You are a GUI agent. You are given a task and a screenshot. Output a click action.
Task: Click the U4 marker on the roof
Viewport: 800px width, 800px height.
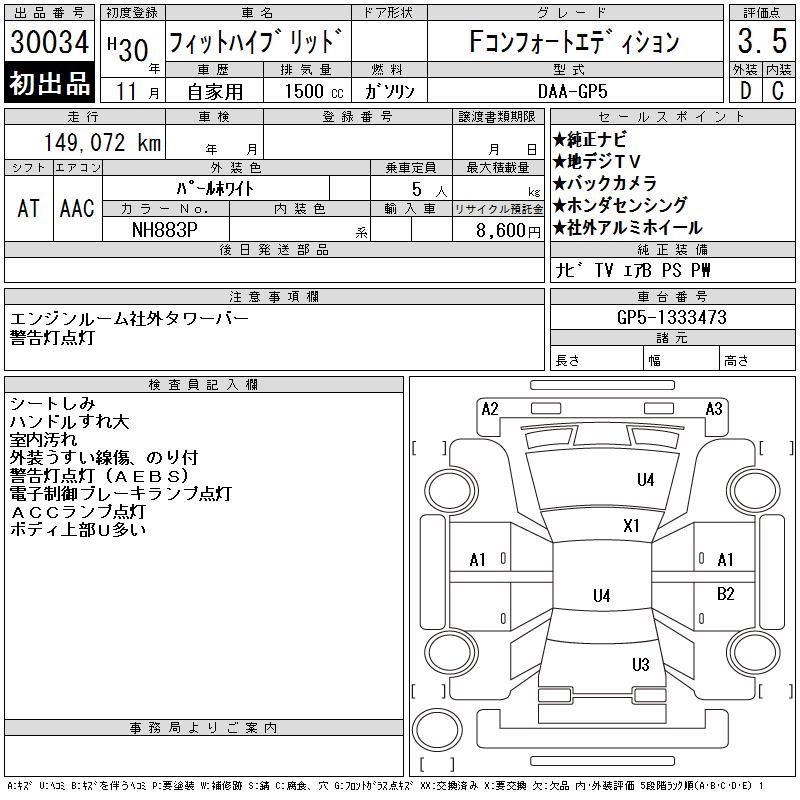[x=601, y=596]
